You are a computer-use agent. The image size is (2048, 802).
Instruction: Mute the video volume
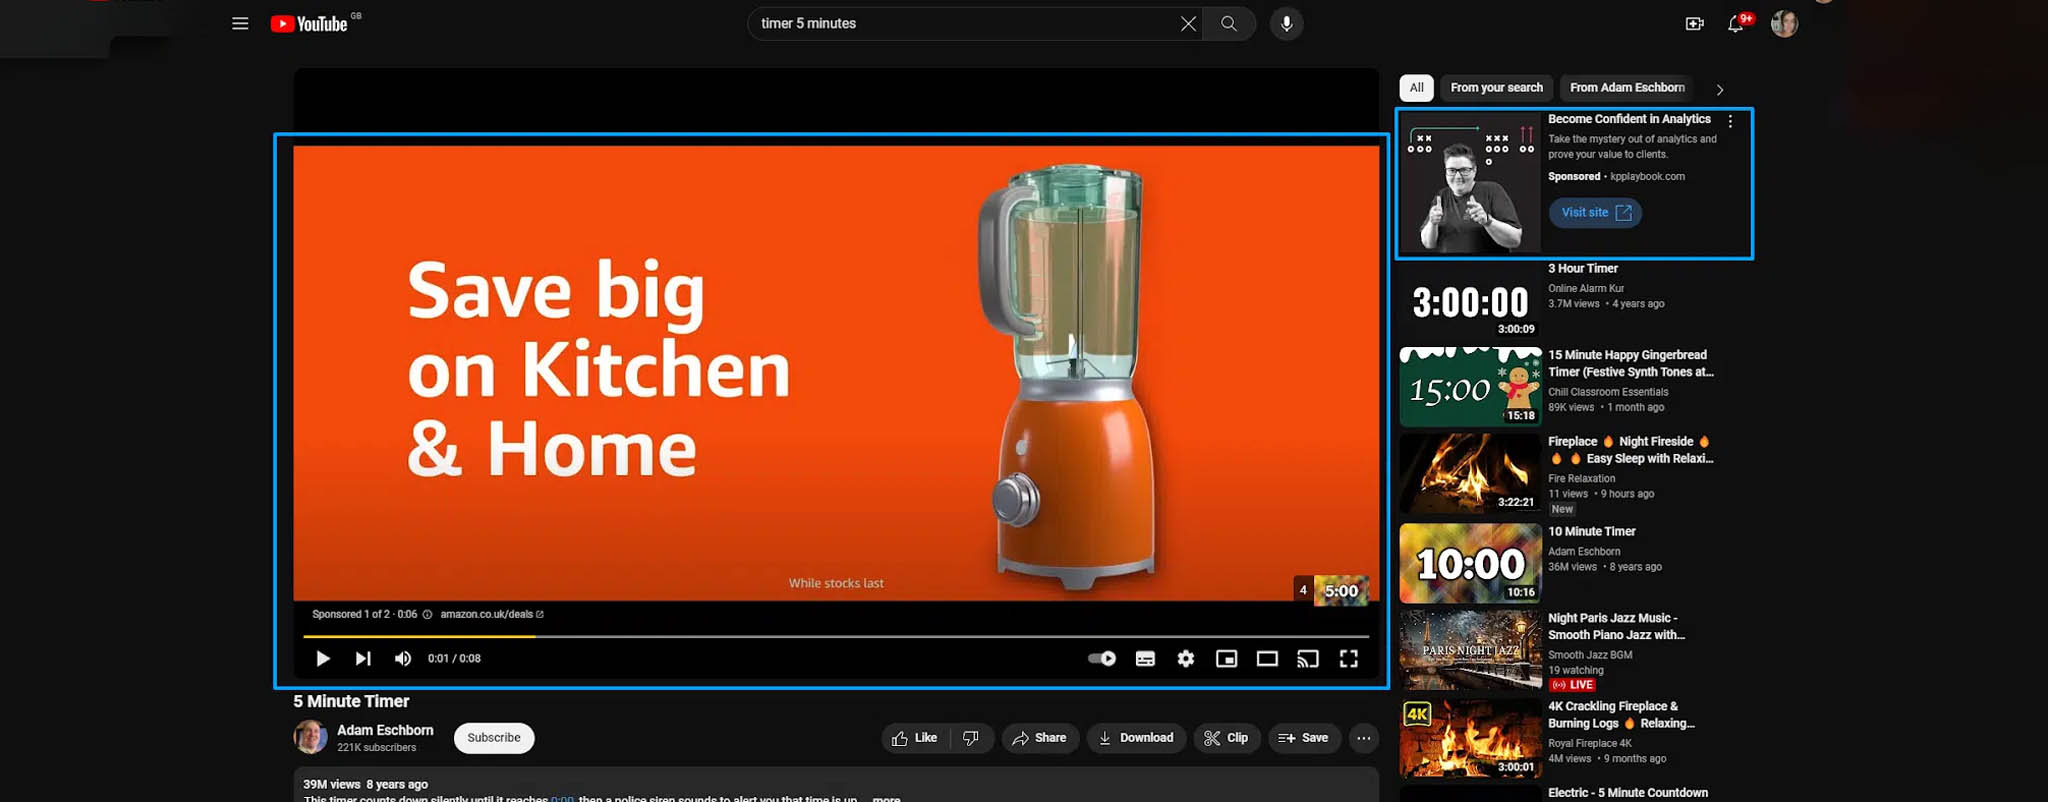click(403, 658)
